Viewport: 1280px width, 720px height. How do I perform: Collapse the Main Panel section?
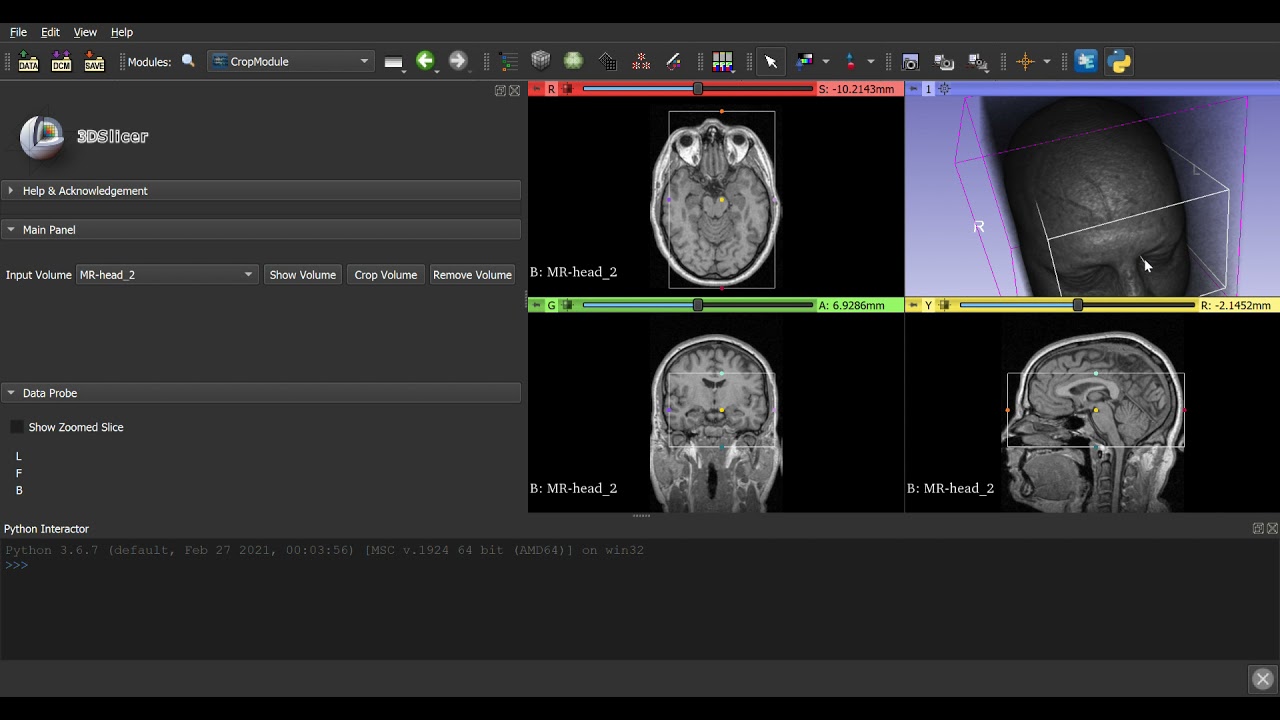click(261, 229)
